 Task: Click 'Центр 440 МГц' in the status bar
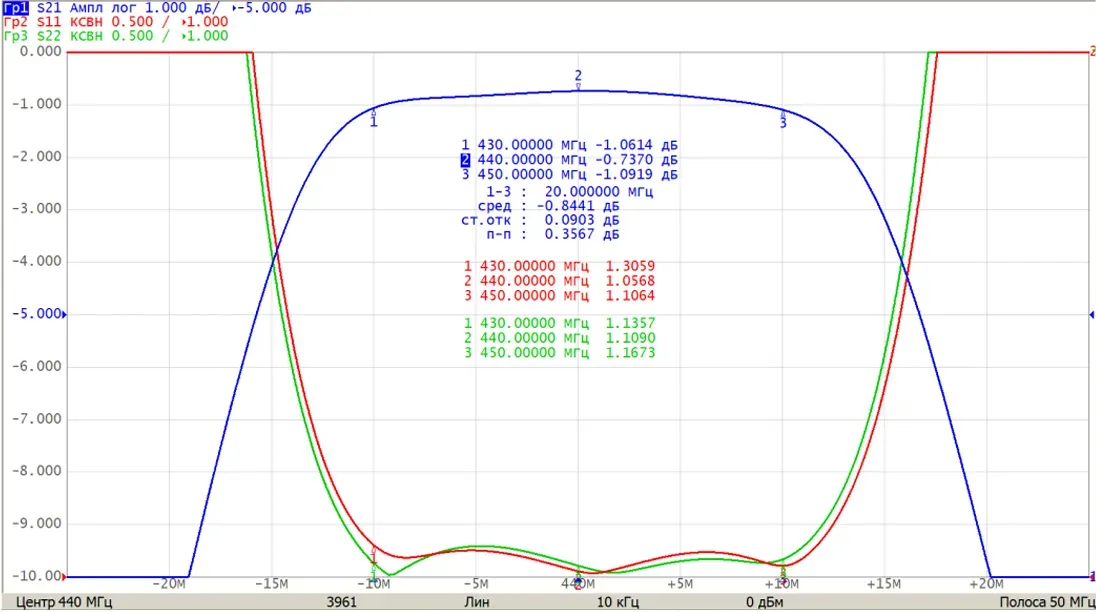64,602
